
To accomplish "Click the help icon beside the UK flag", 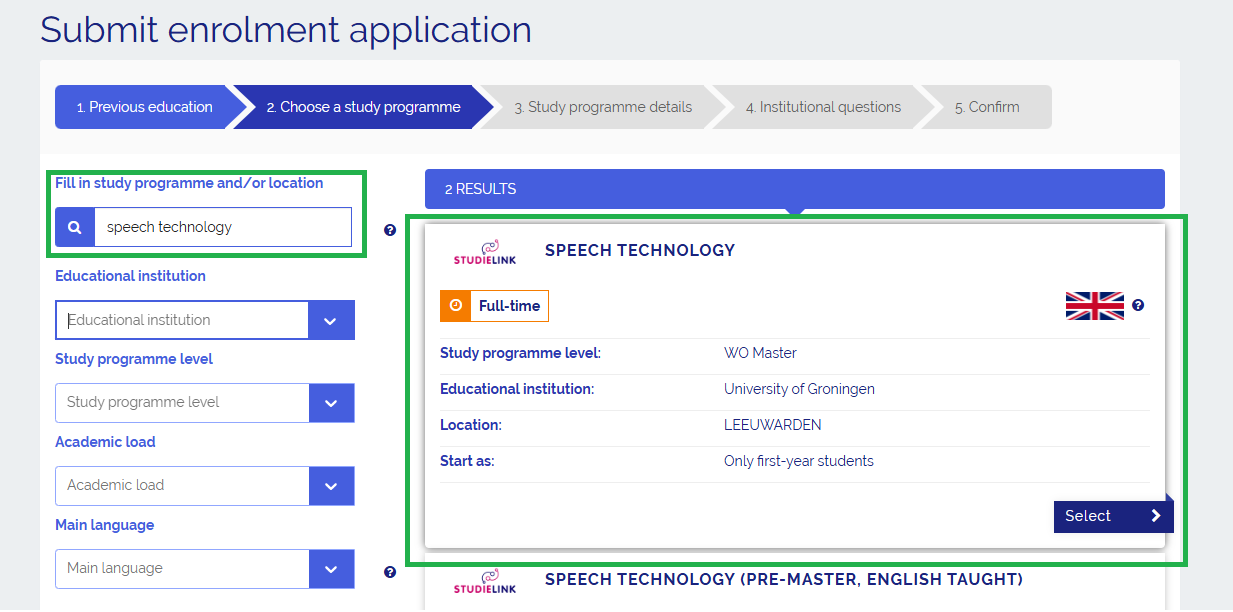I will tap(1138, 306).
